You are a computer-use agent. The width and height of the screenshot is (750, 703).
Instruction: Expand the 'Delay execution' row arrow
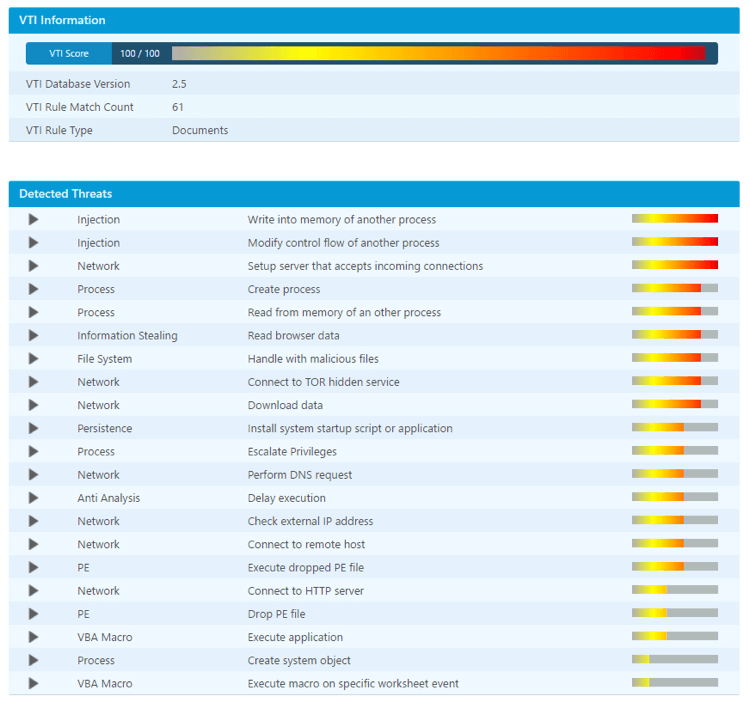pos(33,498)
